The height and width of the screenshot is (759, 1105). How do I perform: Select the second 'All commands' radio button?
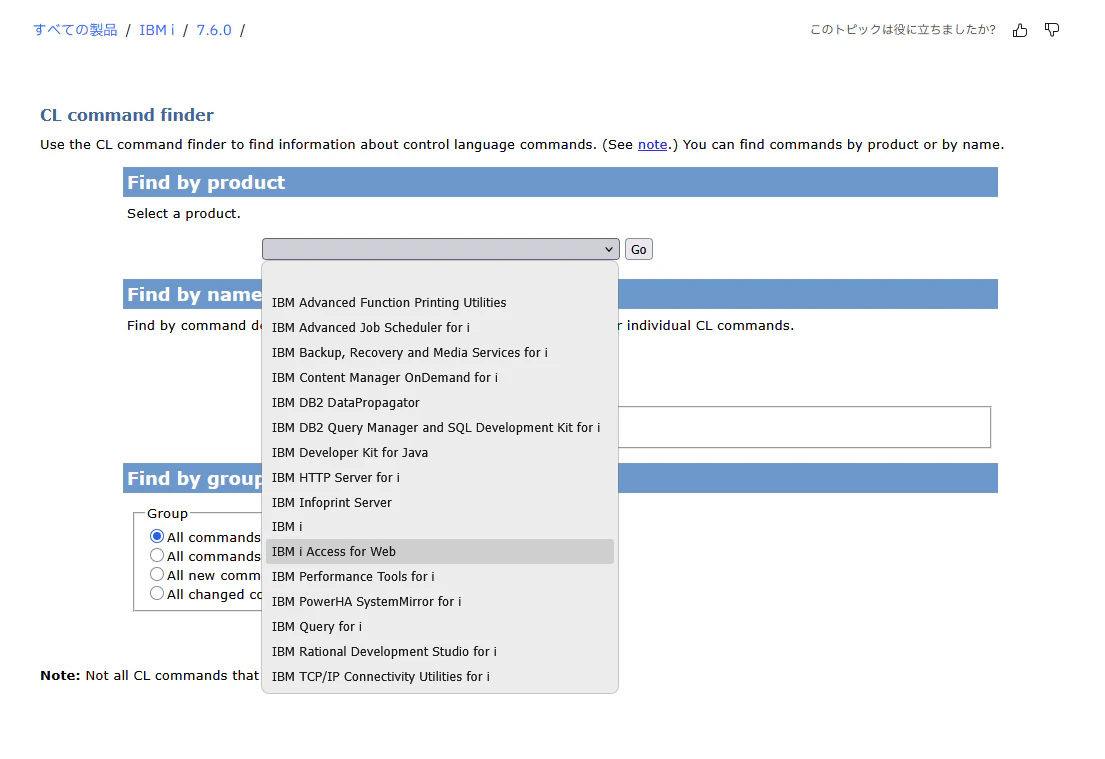click(x=157, y=555)
